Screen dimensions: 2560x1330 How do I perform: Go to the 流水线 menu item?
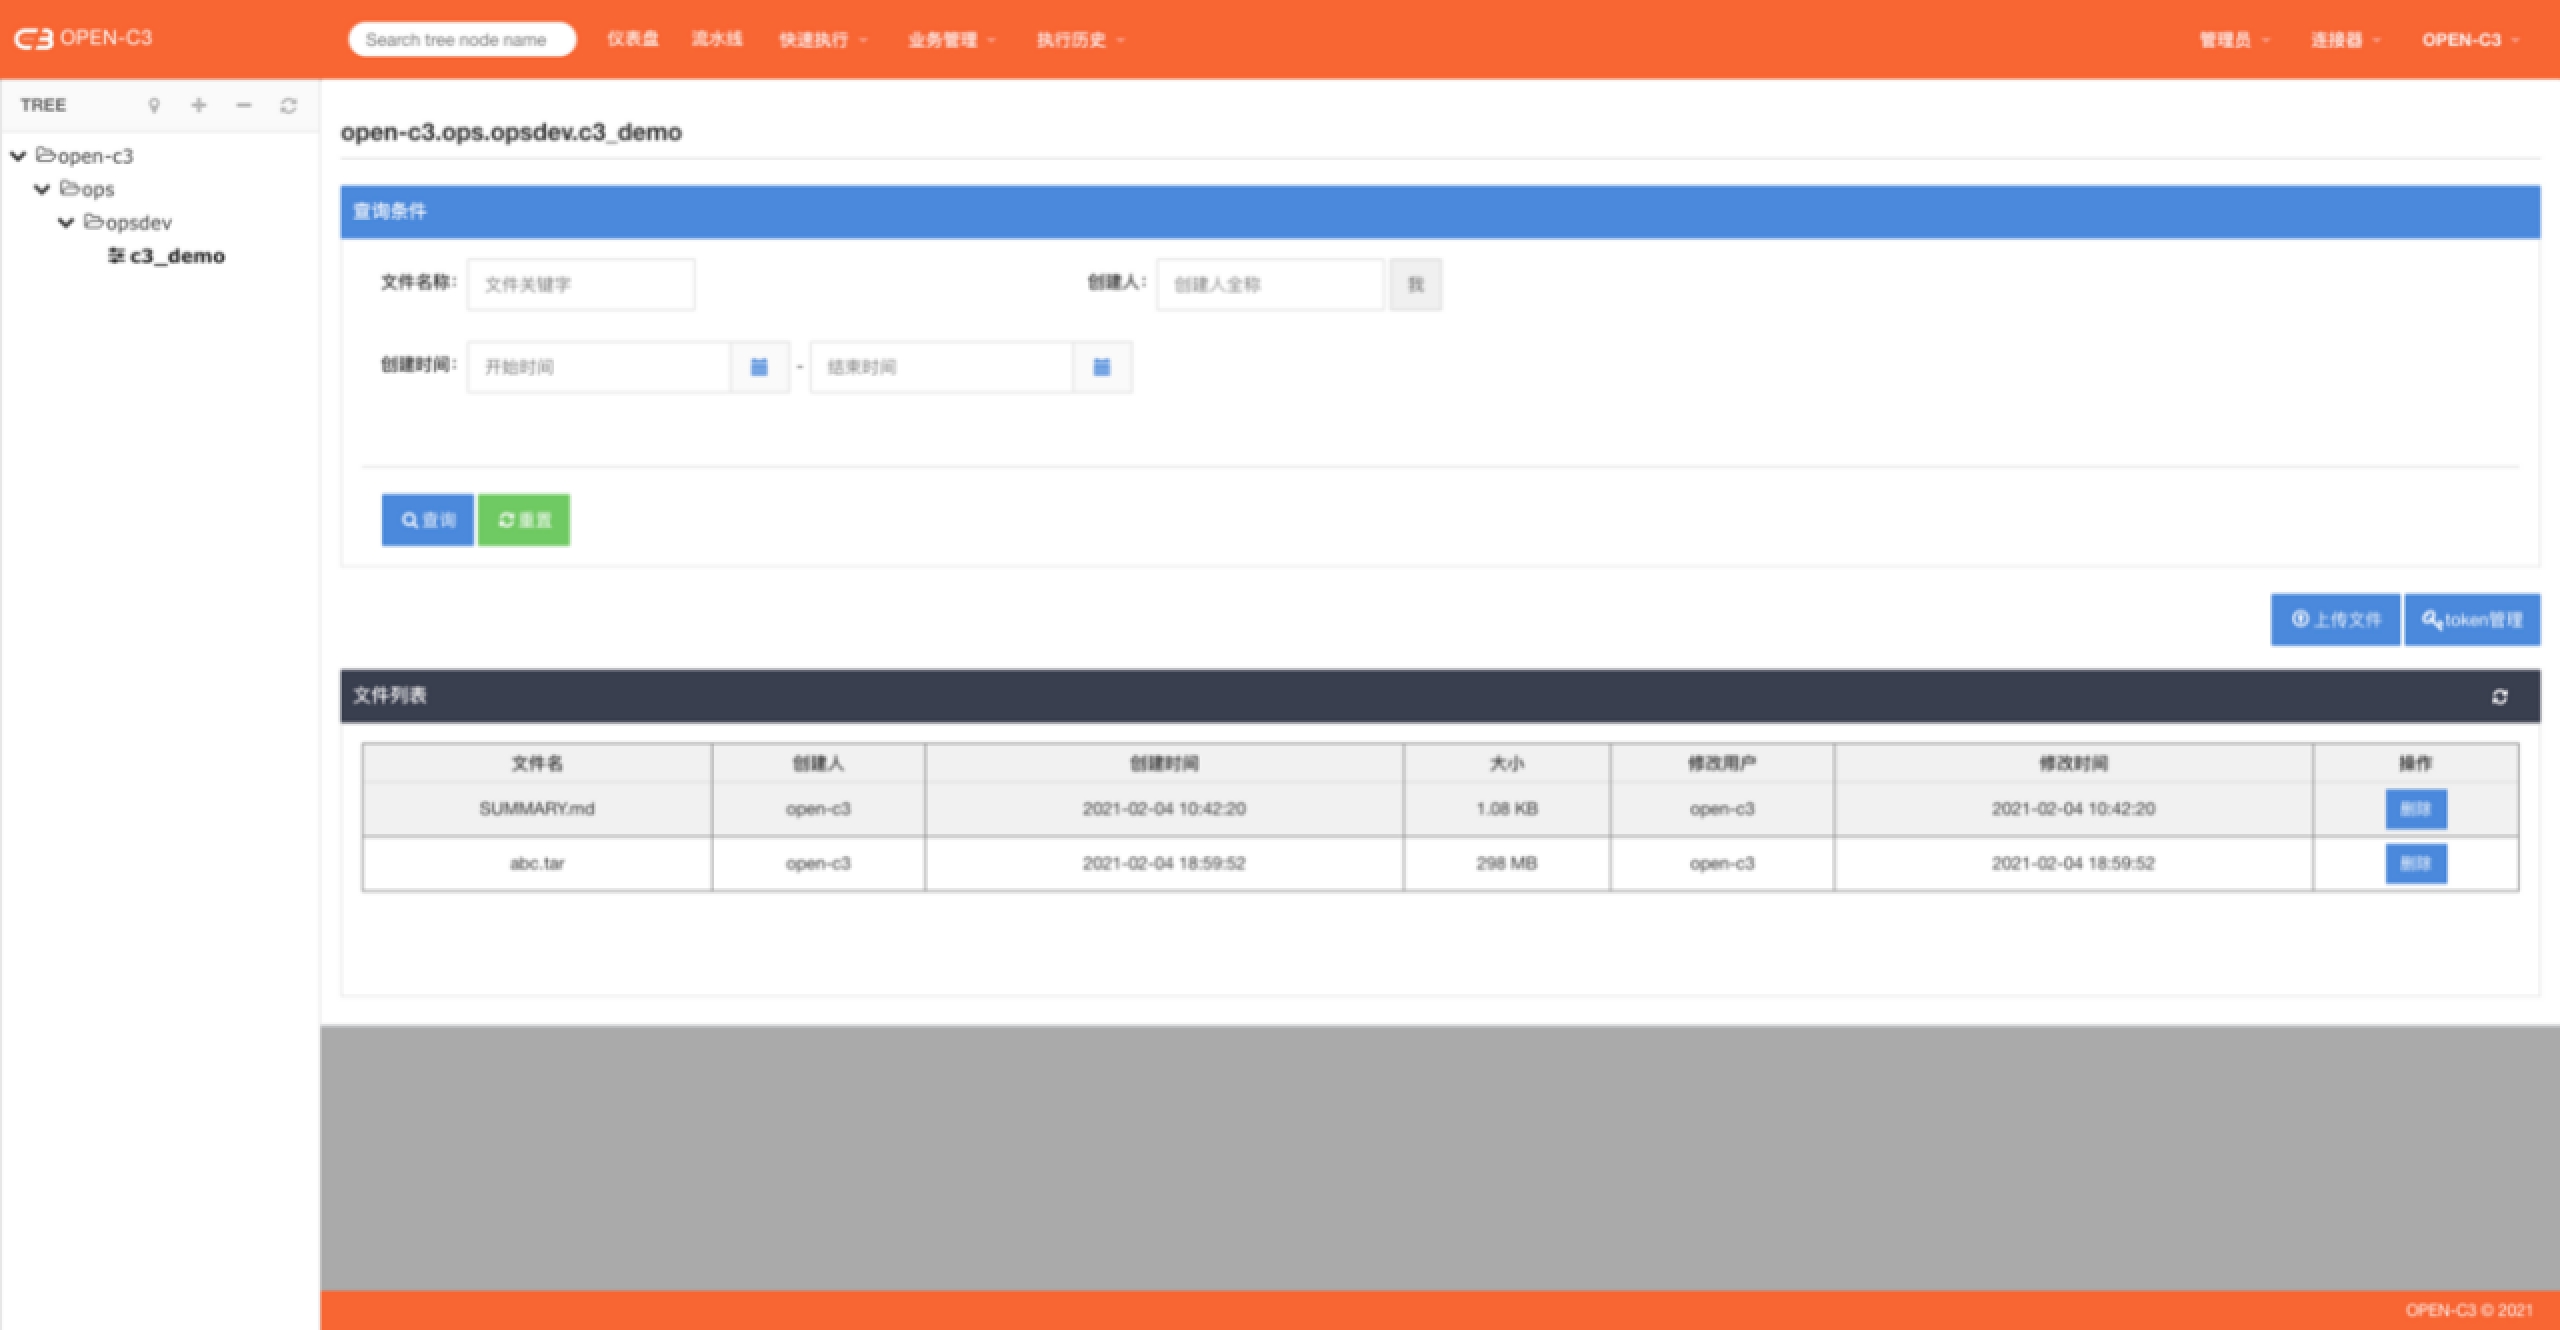(716, 39)
